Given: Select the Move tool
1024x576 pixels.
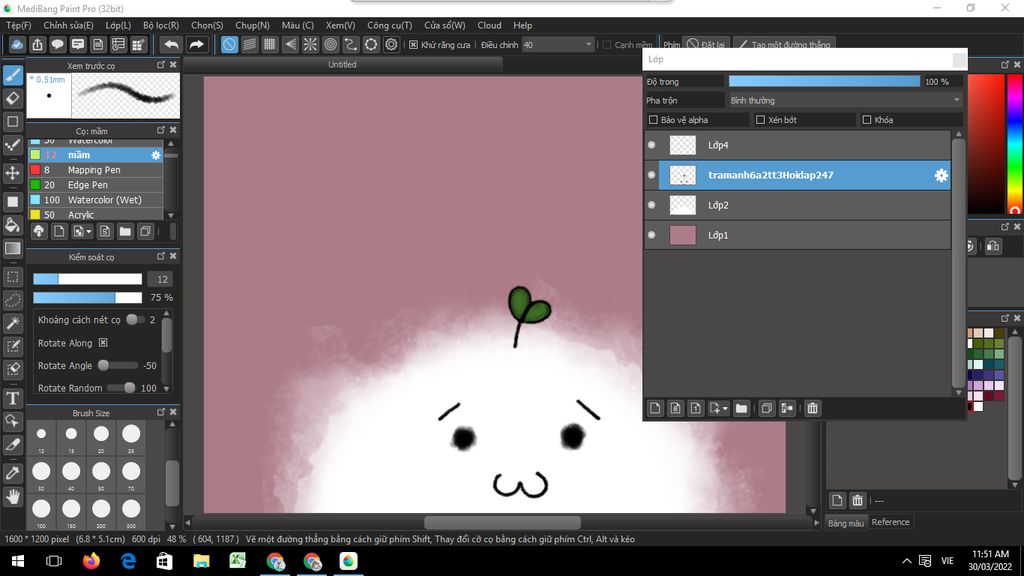Looking at the screenshot, I should [x=12, y=173].
